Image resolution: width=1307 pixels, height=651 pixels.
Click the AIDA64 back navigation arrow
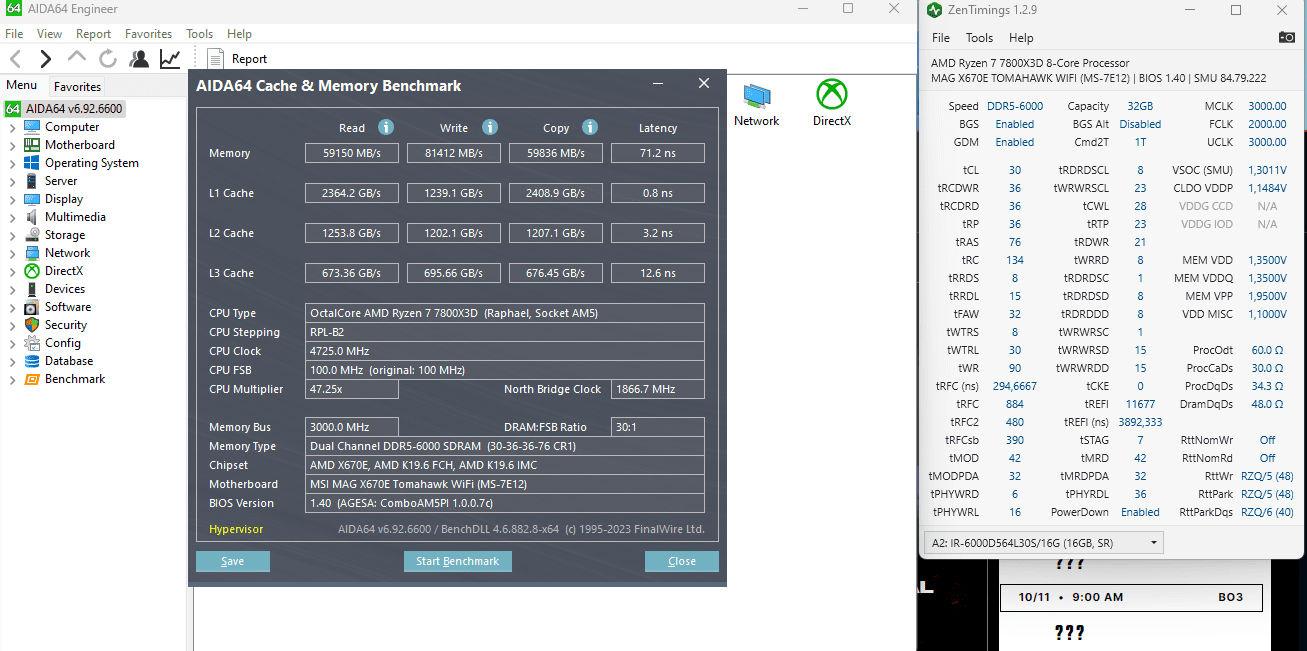point(15,59)
